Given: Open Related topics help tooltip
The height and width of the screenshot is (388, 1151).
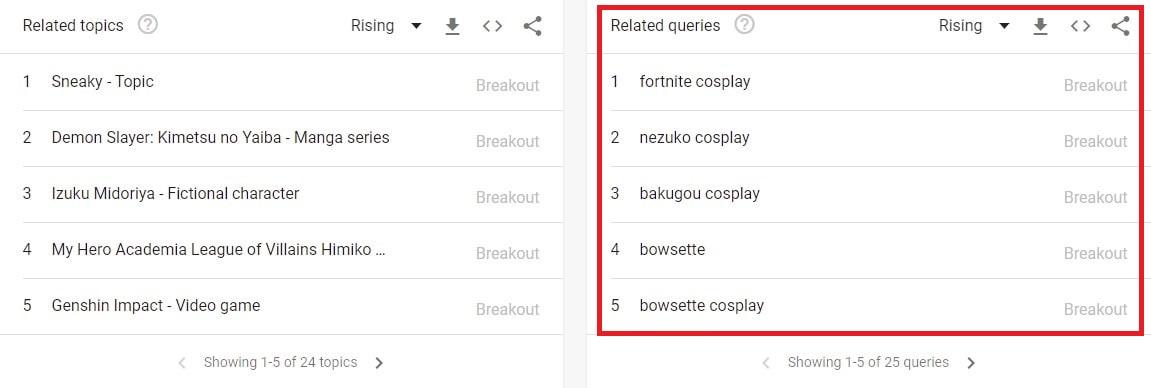Looking at the screenshot, I should coord(148,26).
